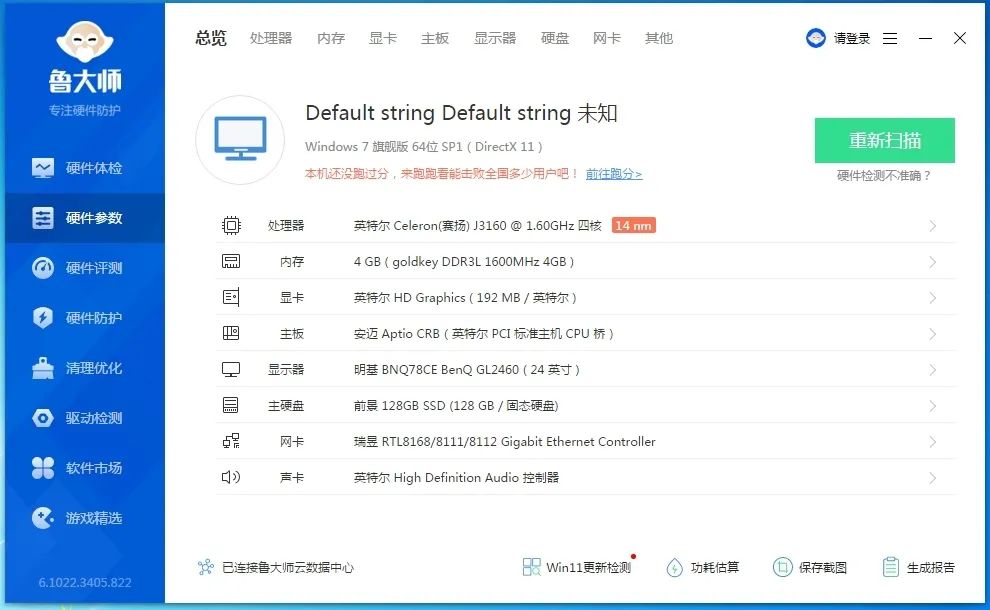Click the 鲁大师 logo avatar
Image resolution: width=990 pixels, height=610 pixels.
click(x=85, y=41)
